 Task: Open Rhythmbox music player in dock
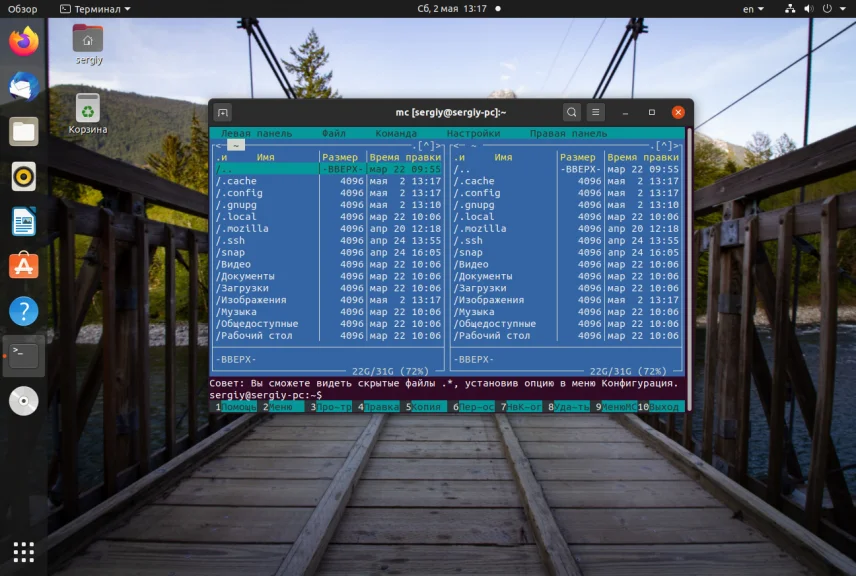pyautogui.click(x=24, y=176)
